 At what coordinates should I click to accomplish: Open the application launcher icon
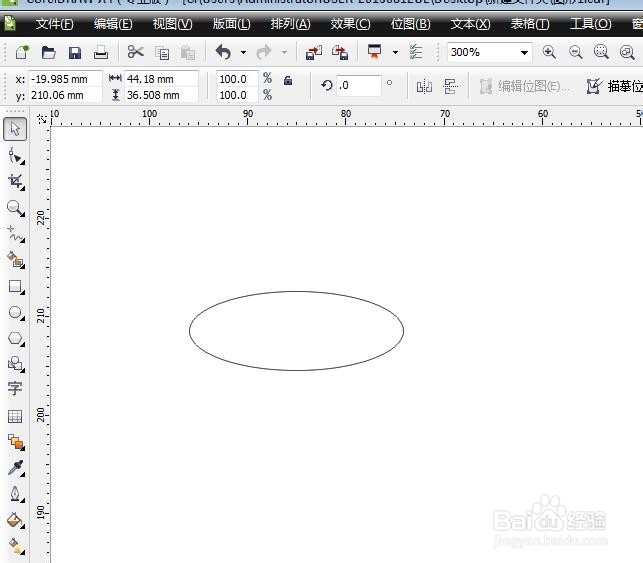[x=374, y=52]
